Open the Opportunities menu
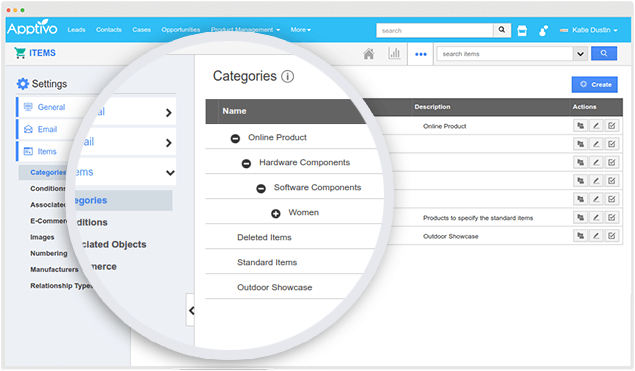This screenshot has width=635, height=371. [181, 30]
